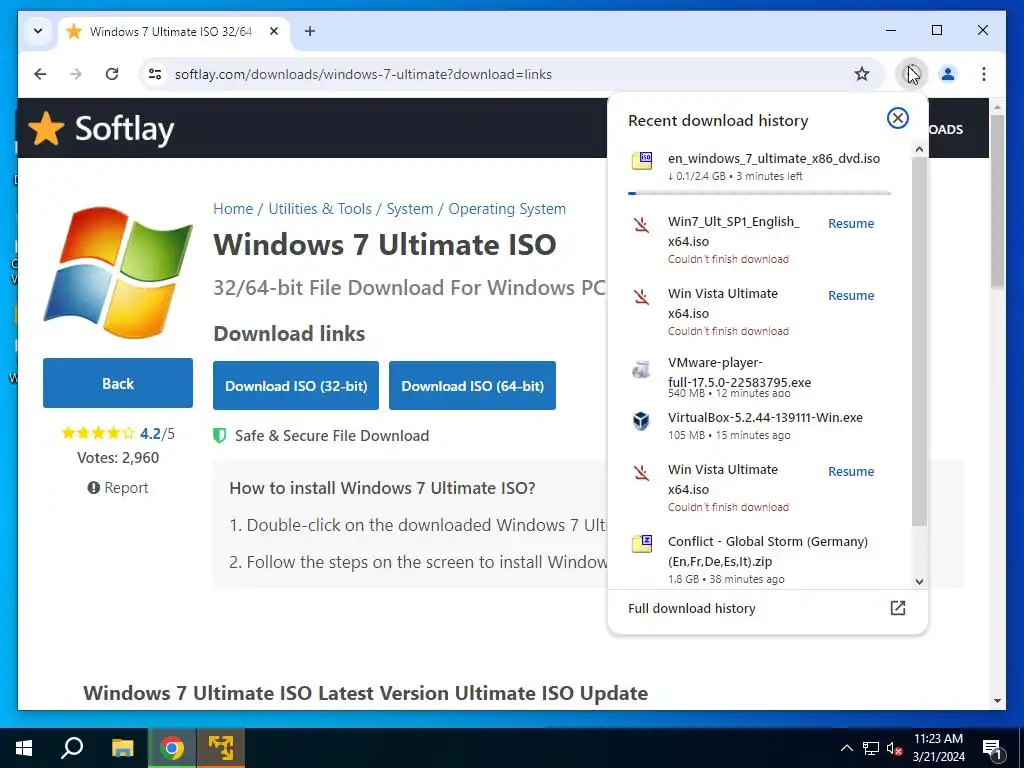1024x768 pixels.
Task: Close the Recent download history popup
Action: [x=897, y=118]
